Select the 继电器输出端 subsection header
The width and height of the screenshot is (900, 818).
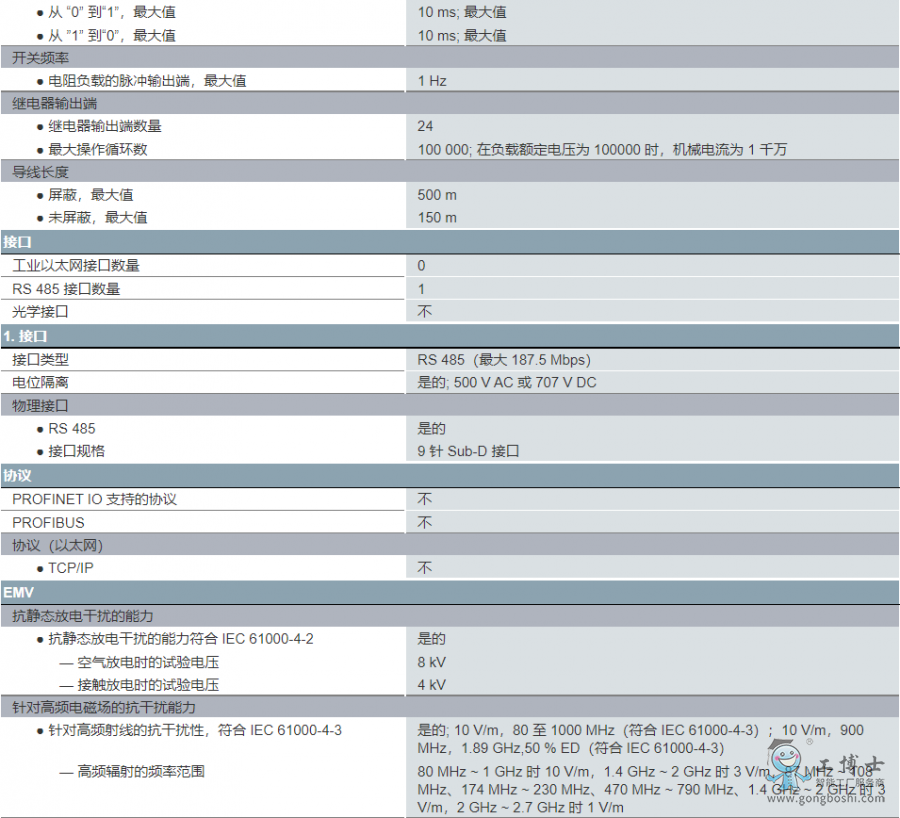pos(54,103)
